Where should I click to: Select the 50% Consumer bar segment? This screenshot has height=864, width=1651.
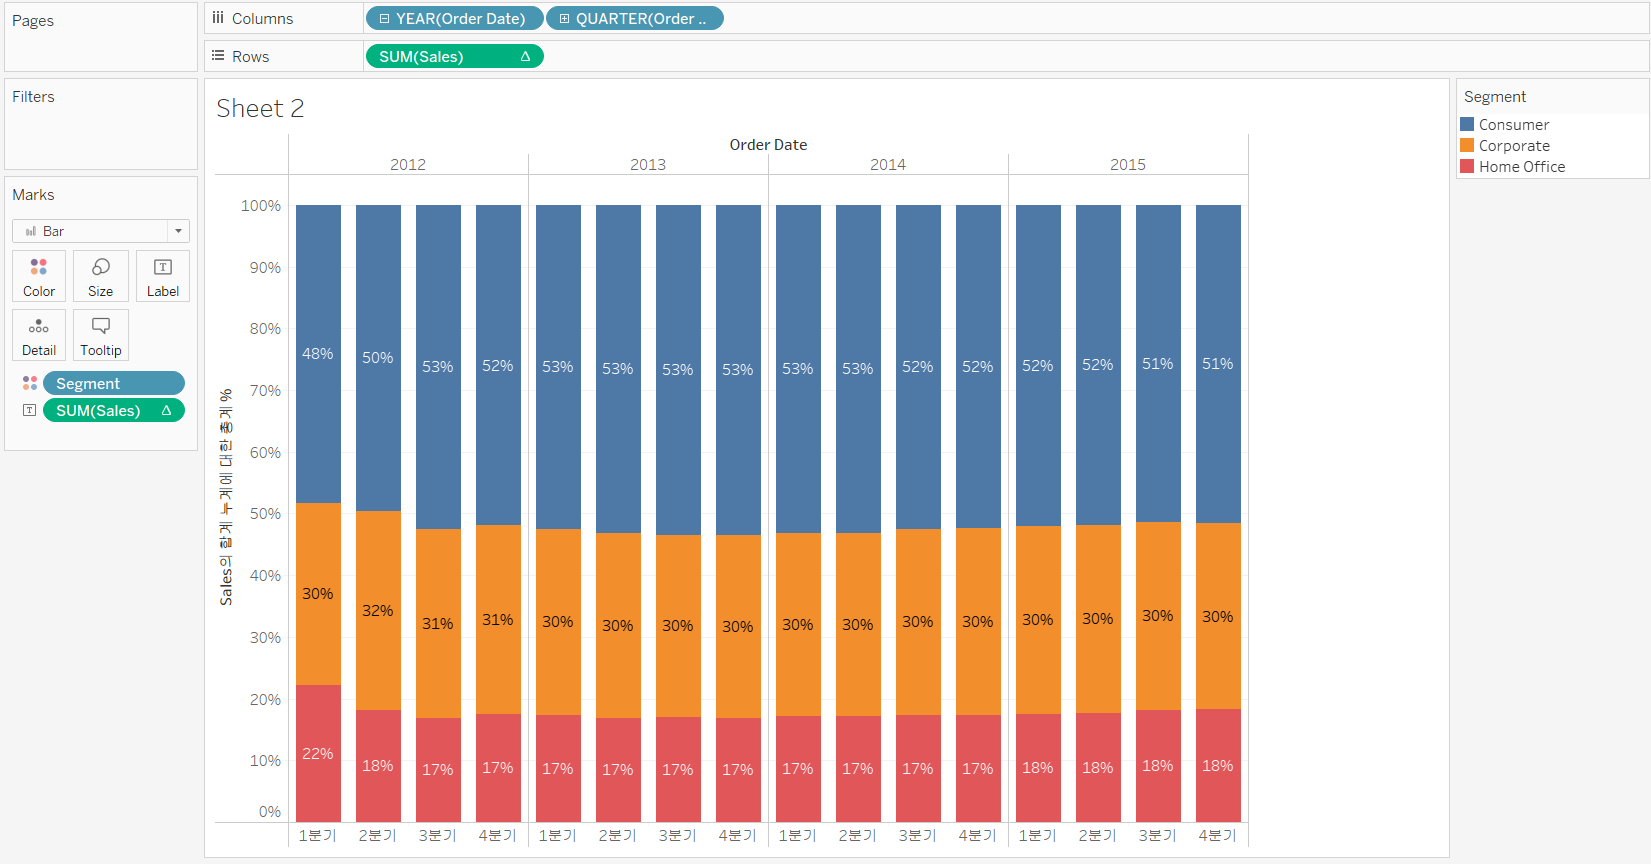tap(378, 358)
